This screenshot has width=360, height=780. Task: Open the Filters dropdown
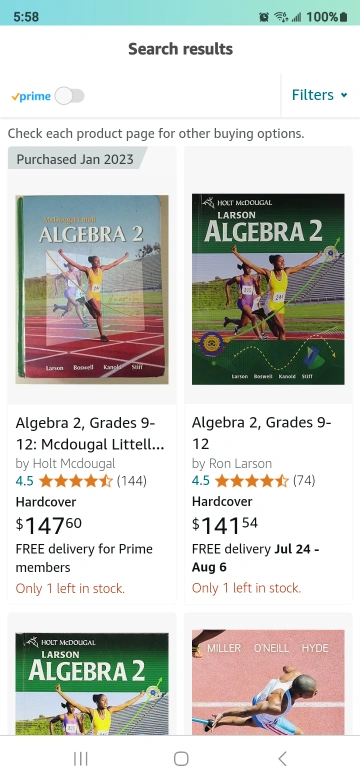(319, 95)
